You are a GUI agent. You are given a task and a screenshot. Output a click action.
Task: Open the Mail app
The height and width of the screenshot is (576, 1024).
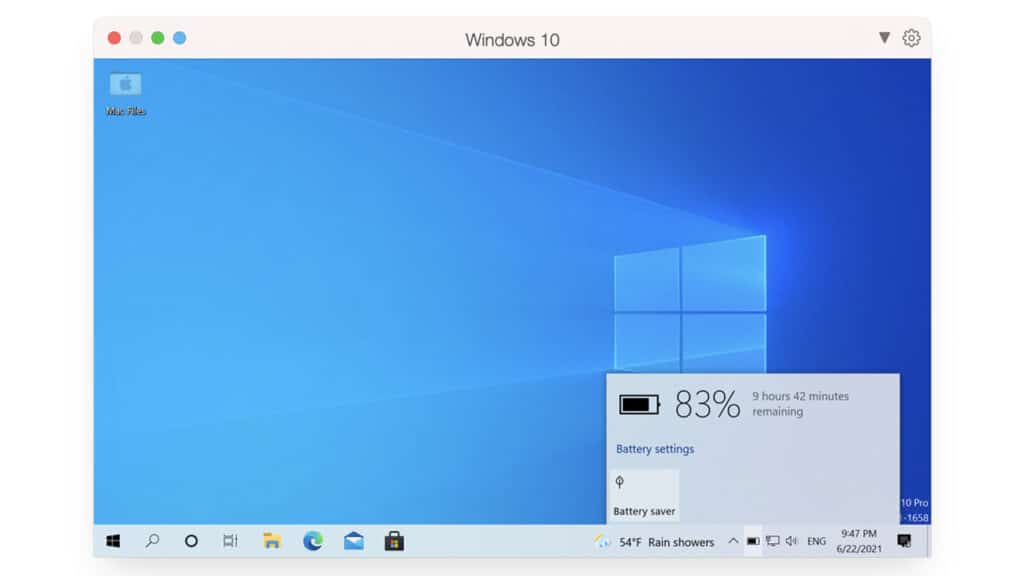coord(353,541)
